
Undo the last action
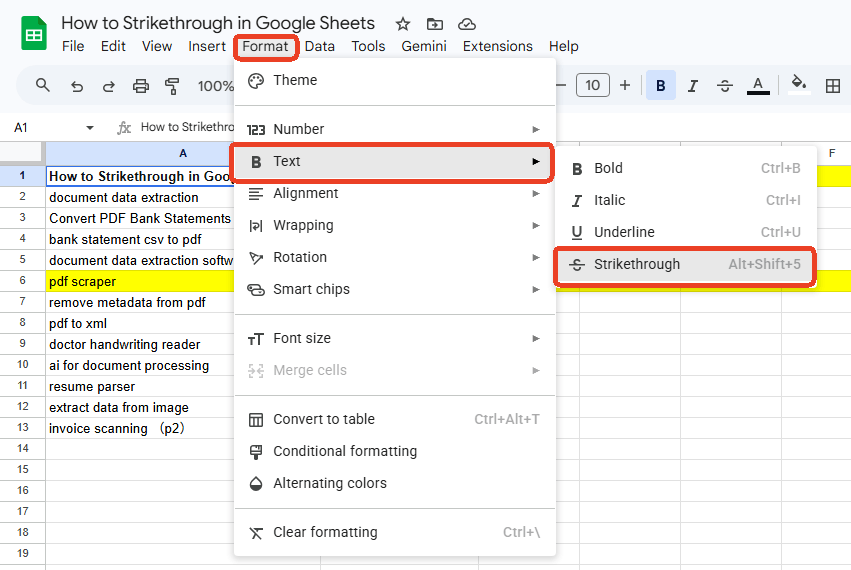coord(77,86)
